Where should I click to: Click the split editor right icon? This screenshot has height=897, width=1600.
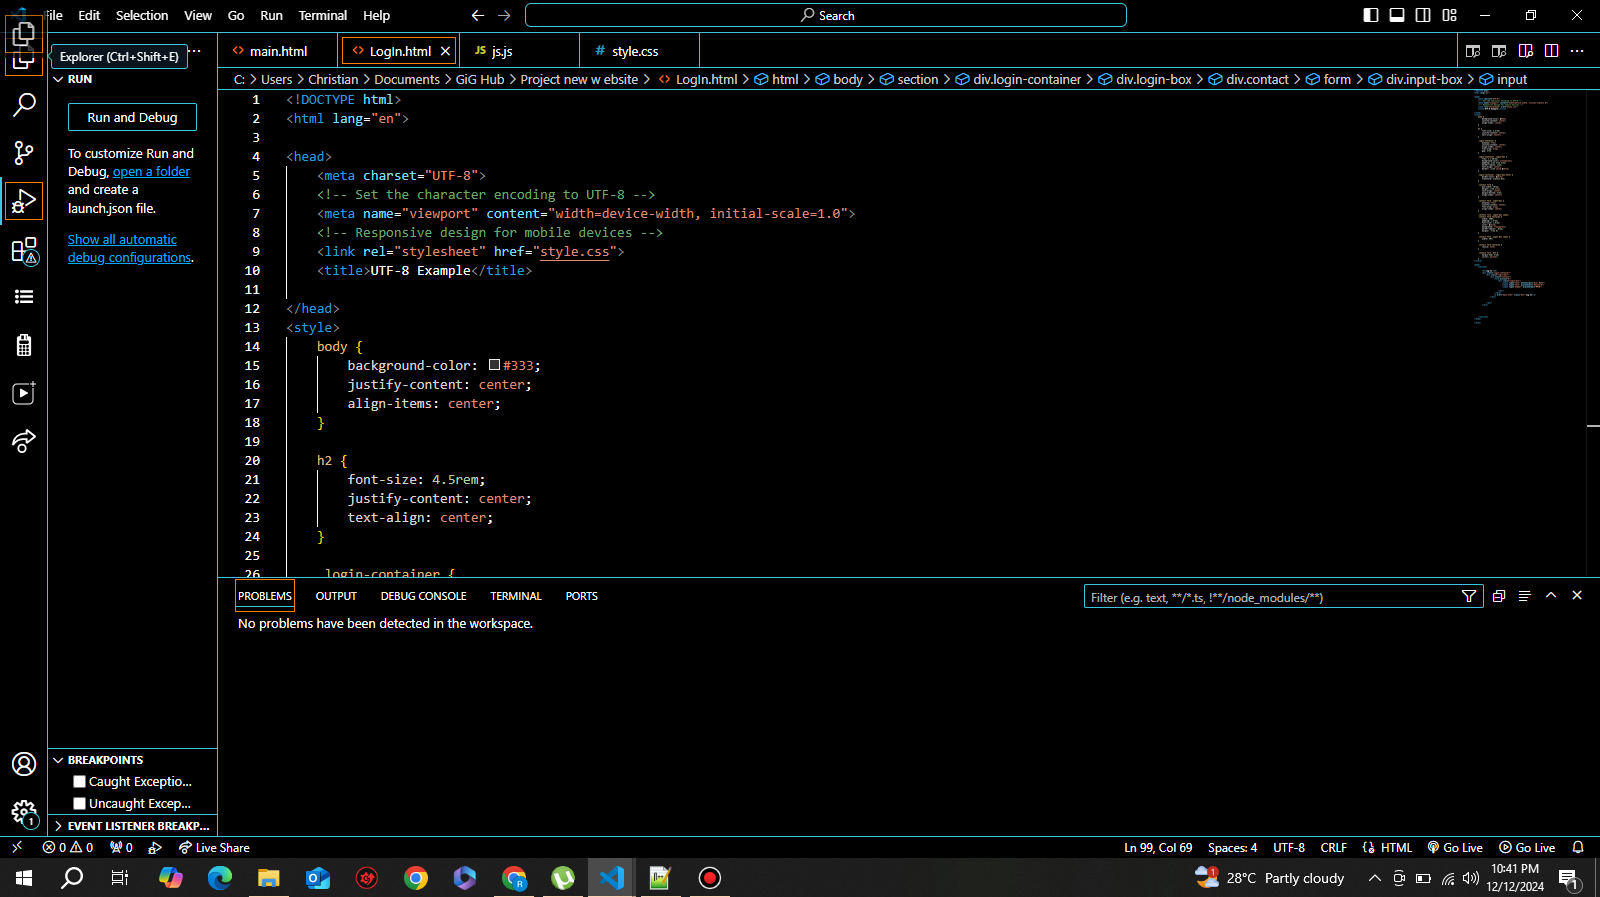click(1551, 51)
